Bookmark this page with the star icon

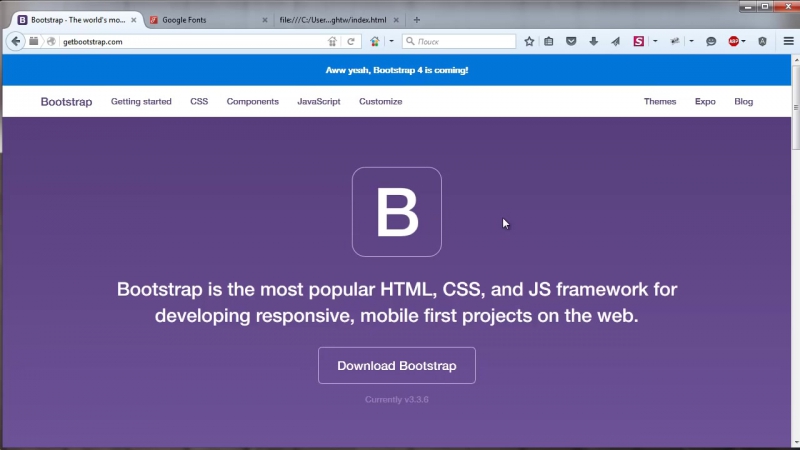pos(529,41)
